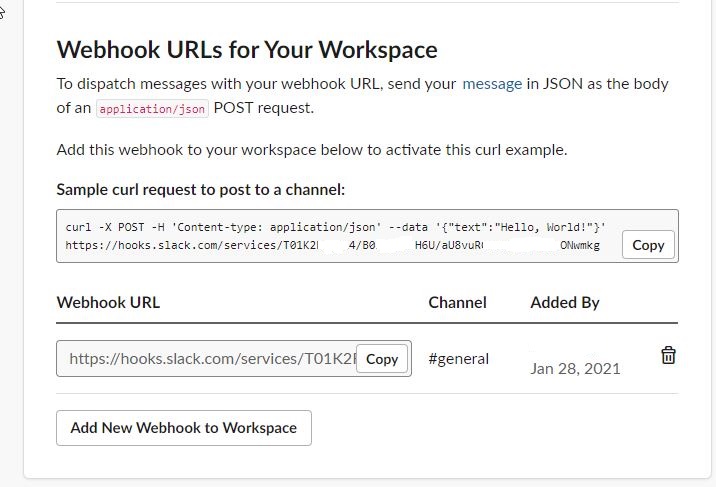Click the "Hello, World!" text in curl sample

pyautogui.click(x=555, y=226)
